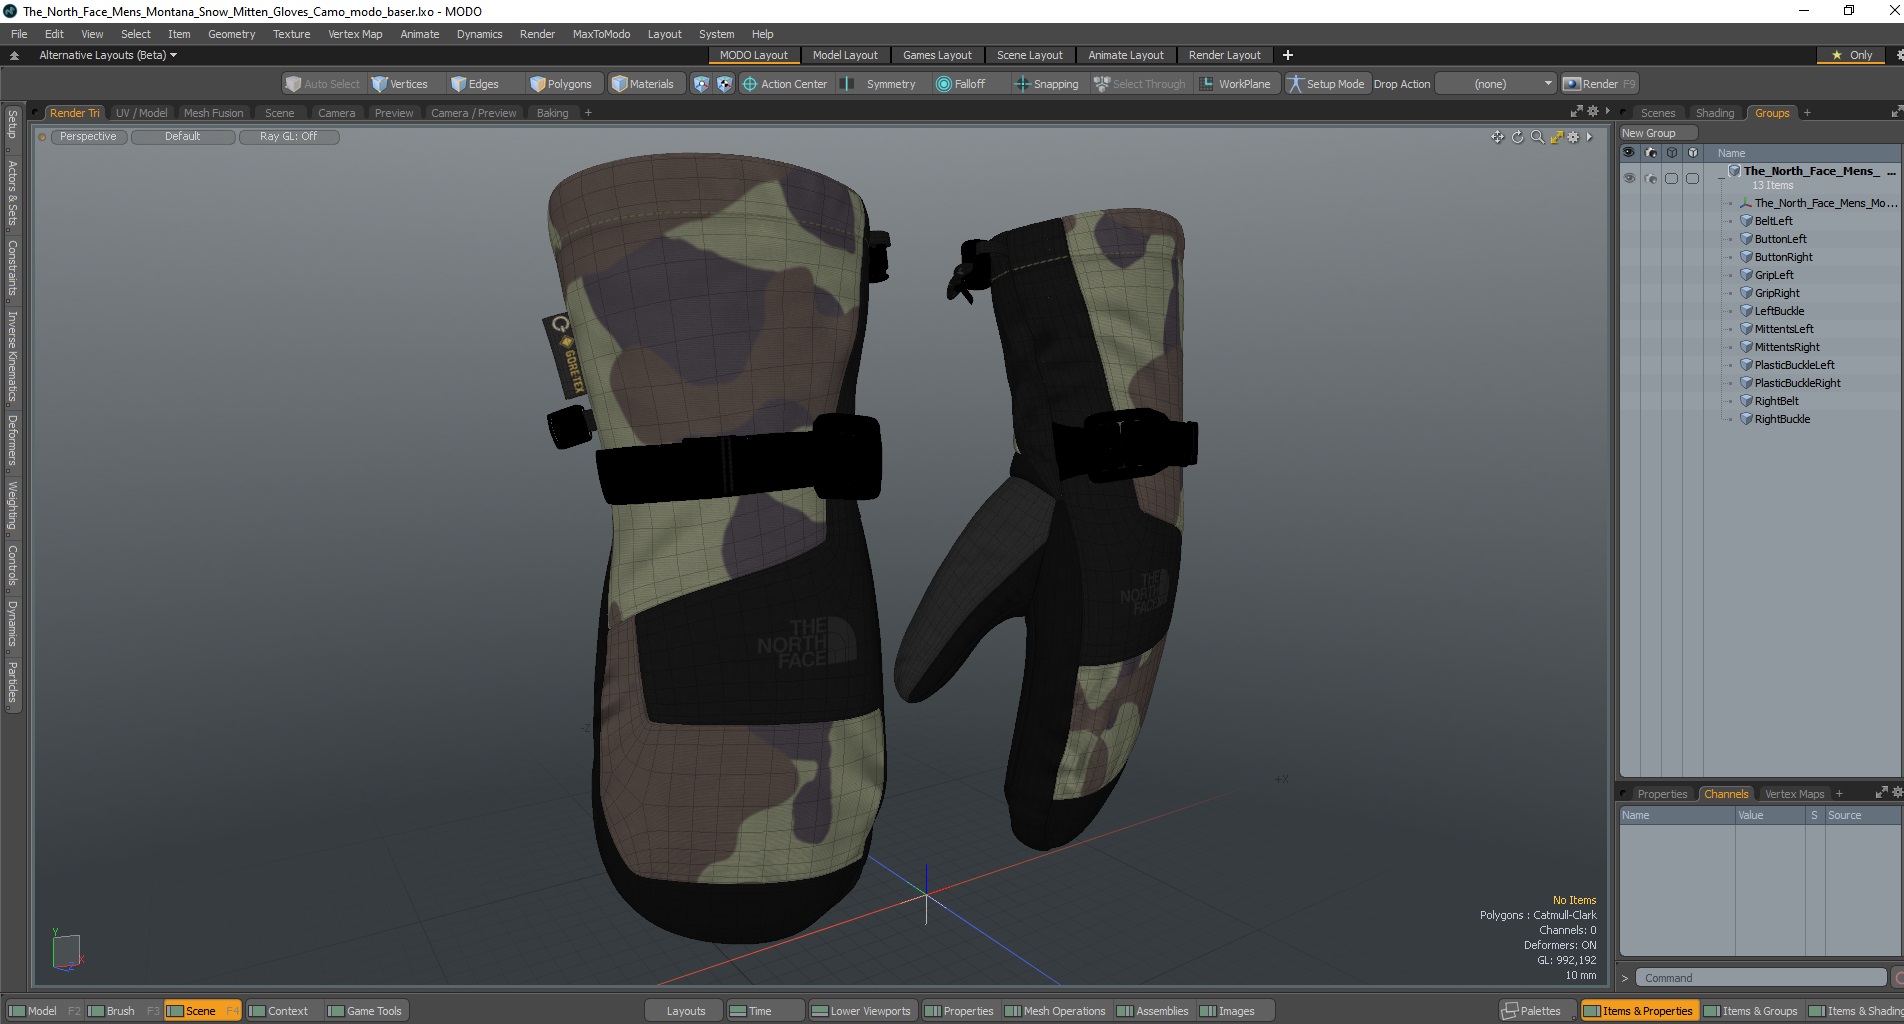Toggle Ray GL Off button
The height and width of the screenshot is (1024, 1904).
click(x=288, y=137)
